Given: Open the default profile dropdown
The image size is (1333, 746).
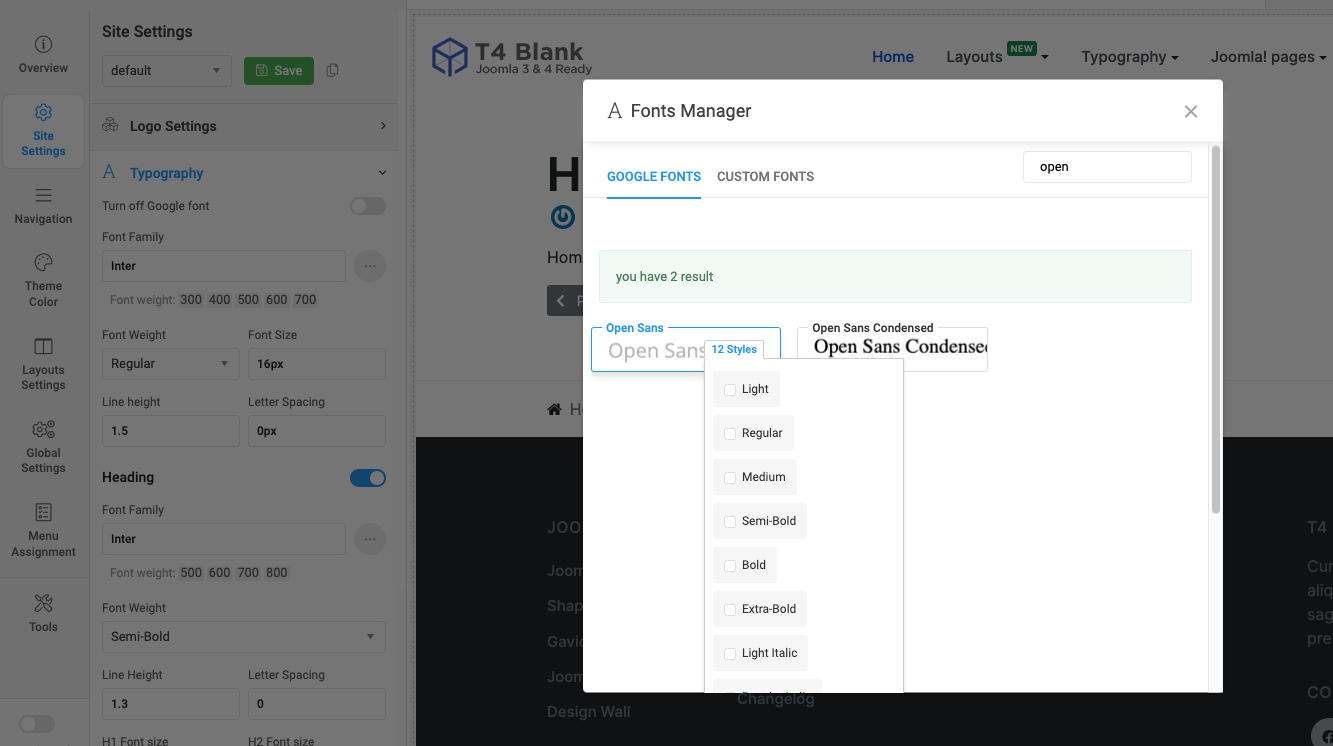Looking at the screenshot, I should [x=167, y=70].
